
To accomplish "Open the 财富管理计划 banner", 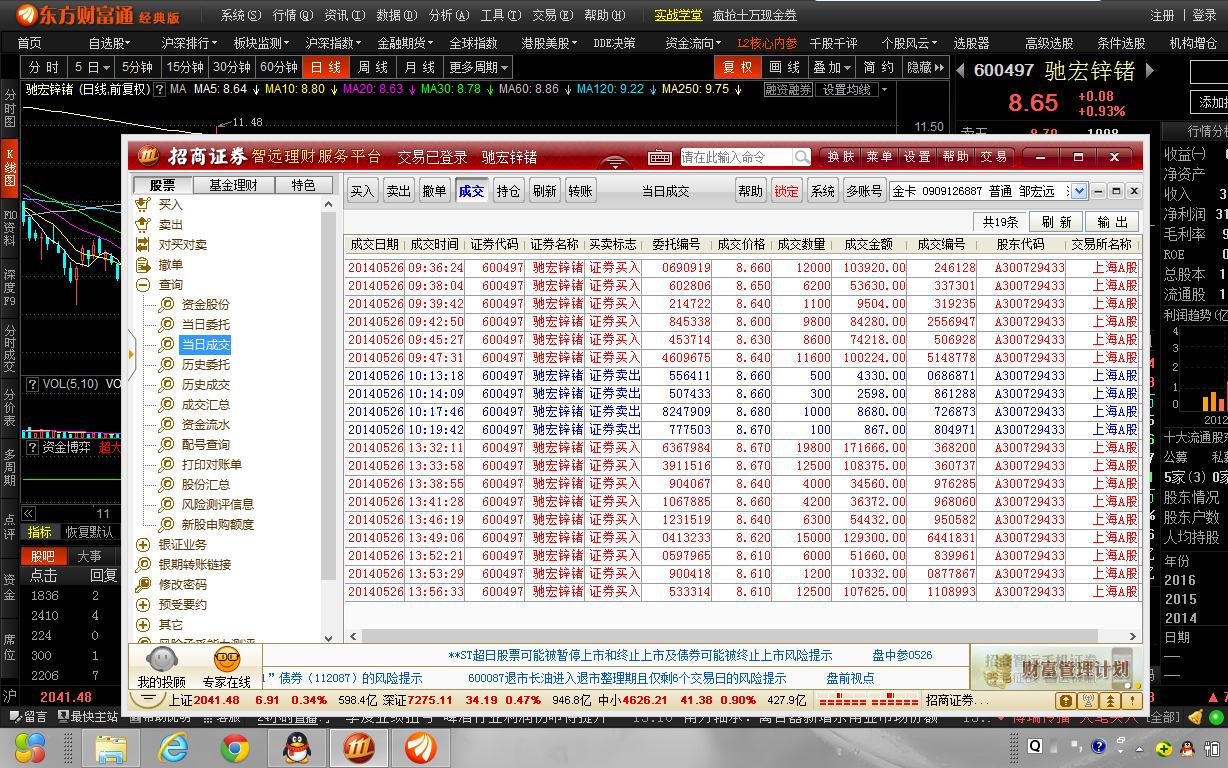I will point(1055,667).
